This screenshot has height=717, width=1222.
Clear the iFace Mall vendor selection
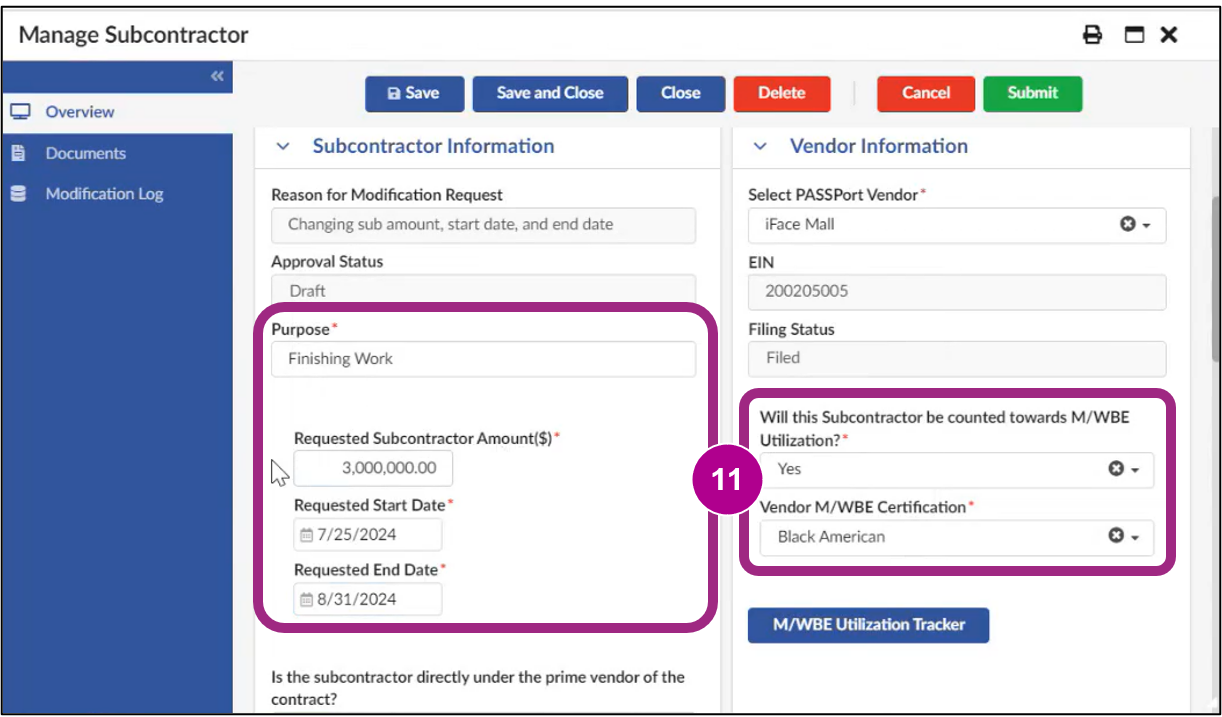[x=1127, y=225]
